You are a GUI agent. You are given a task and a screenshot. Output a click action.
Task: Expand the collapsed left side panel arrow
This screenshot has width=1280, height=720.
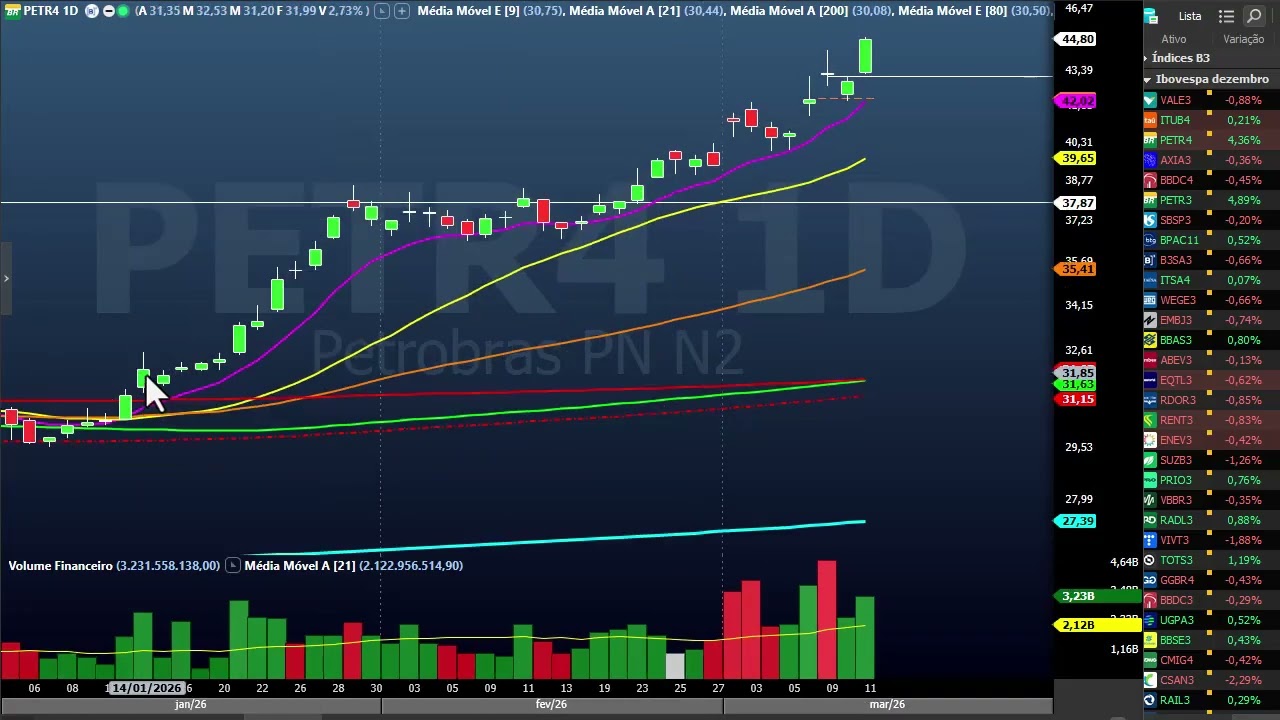click(6, 278)
